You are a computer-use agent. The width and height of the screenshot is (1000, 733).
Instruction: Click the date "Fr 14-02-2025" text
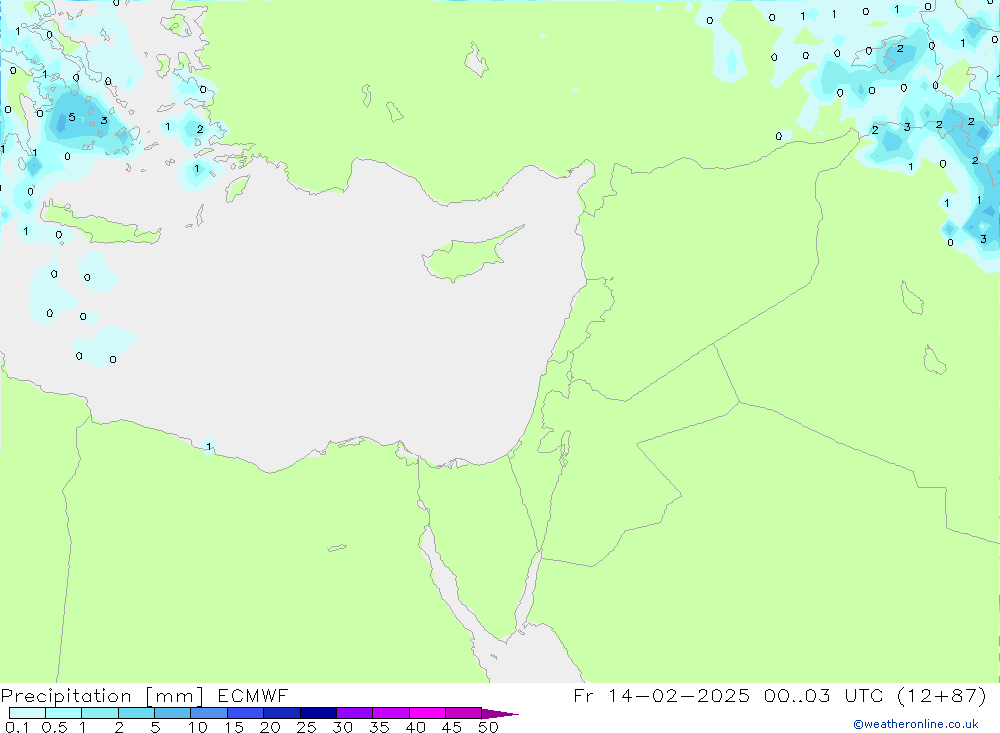(661, 695)
